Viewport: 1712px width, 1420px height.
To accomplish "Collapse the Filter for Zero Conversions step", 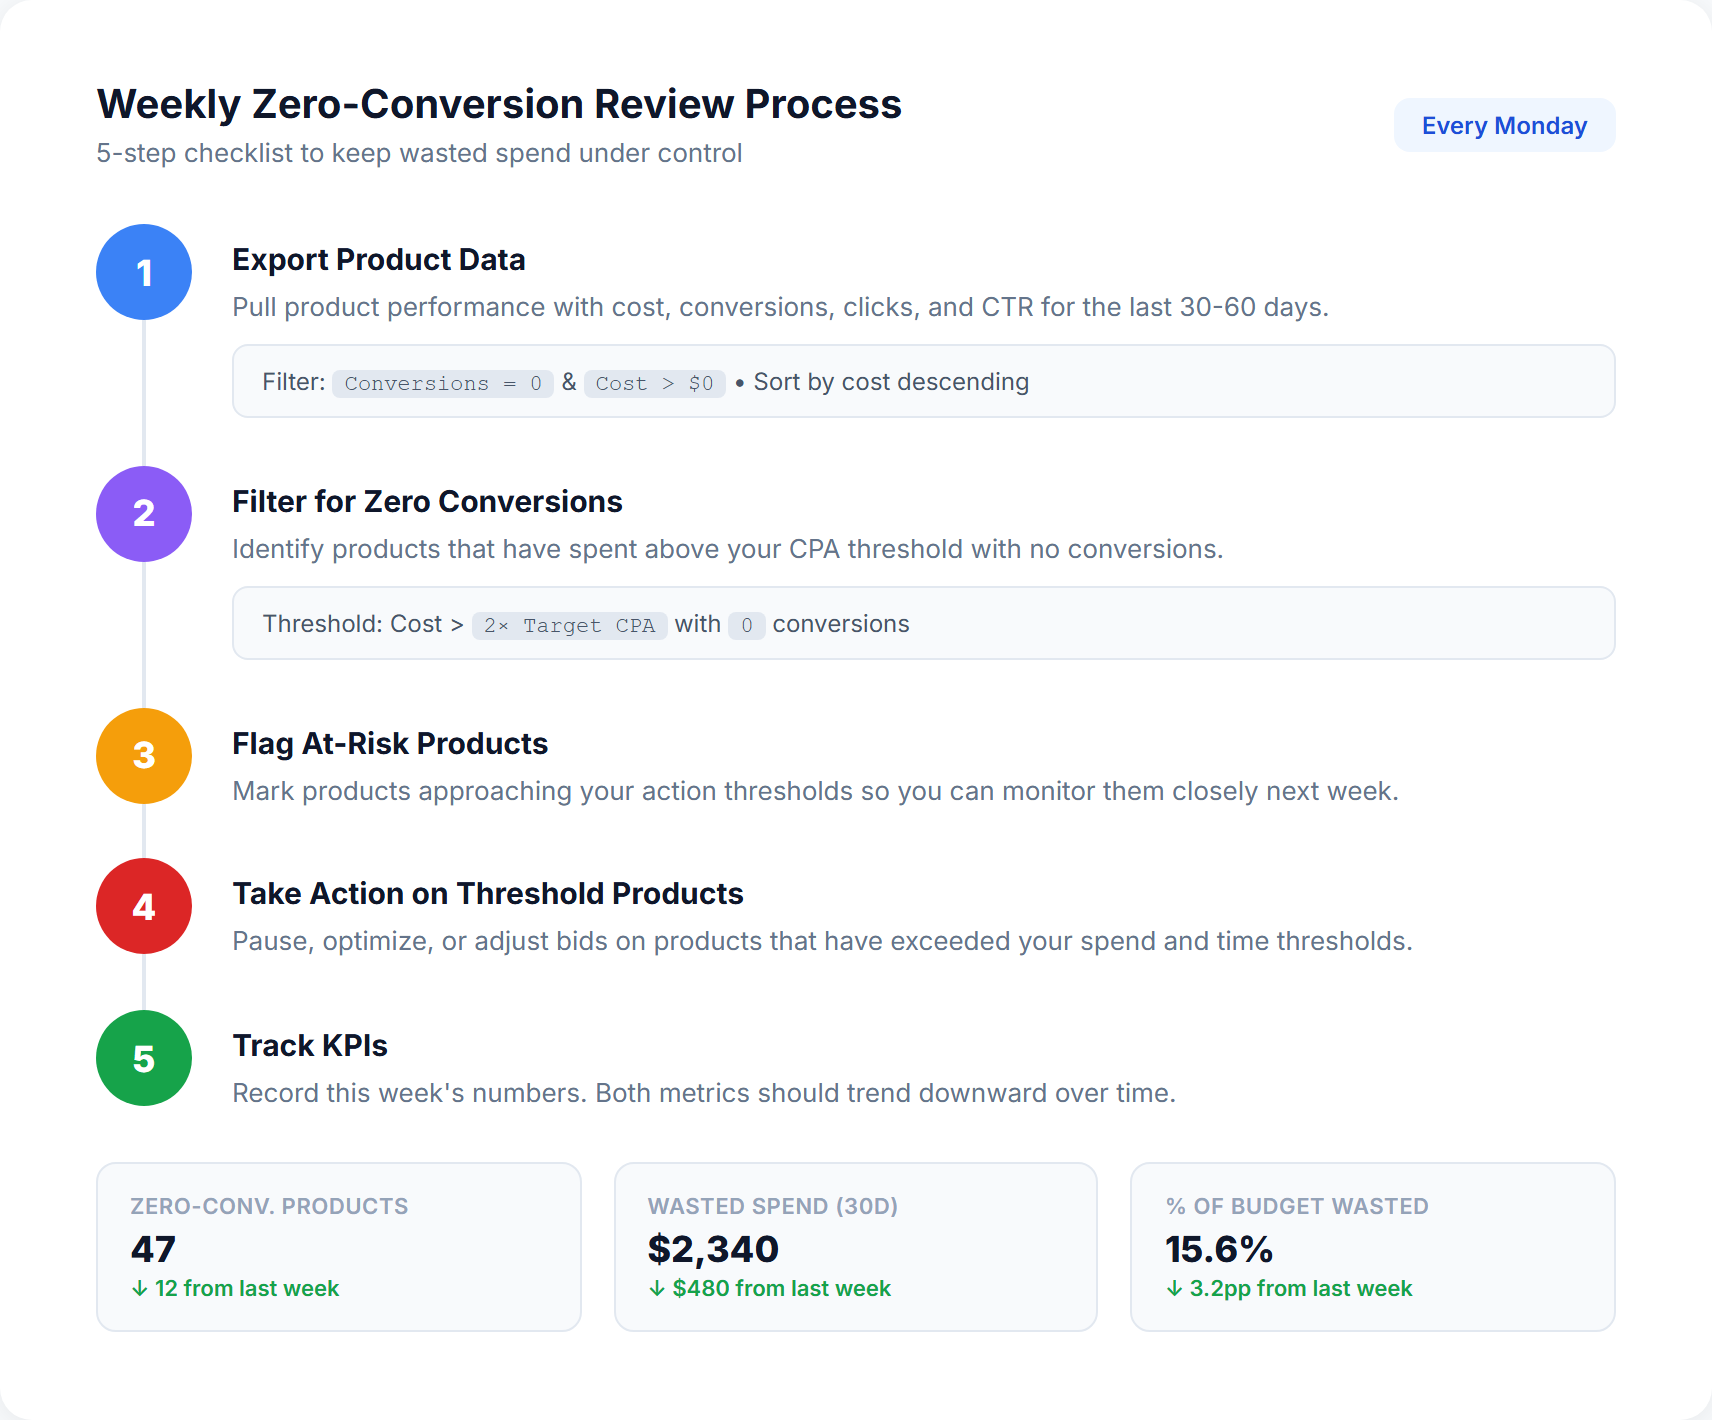I will 427,501.
